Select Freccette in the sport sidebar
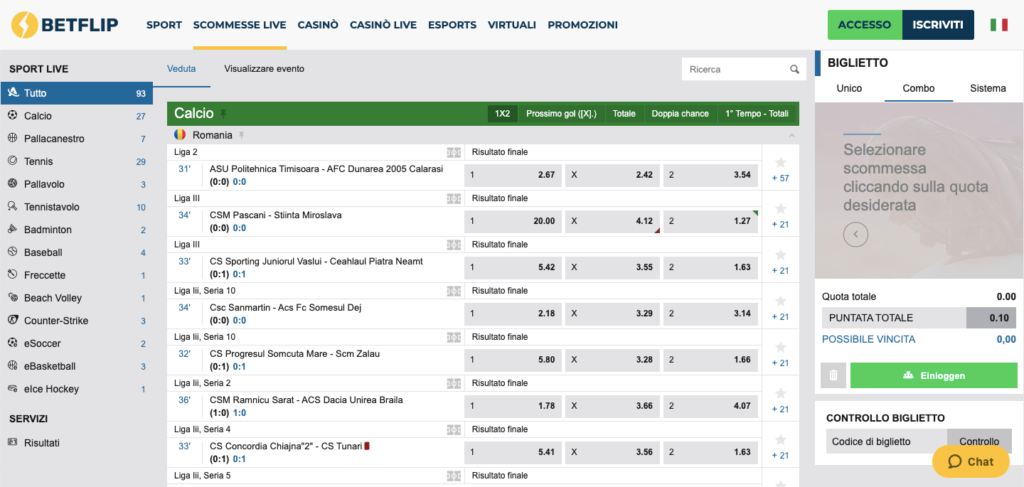 click(x=76, y=275)
